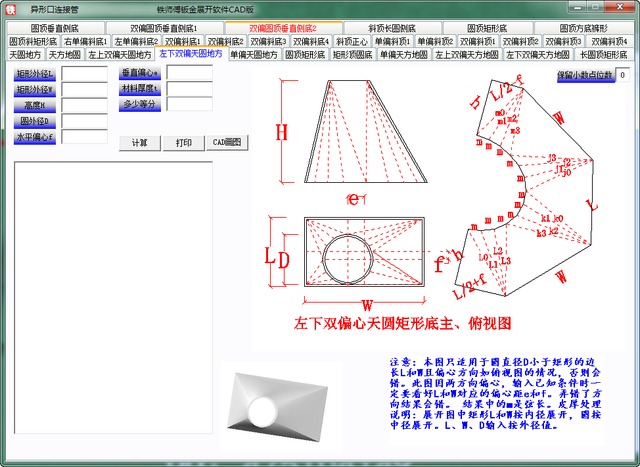Click the red app icon in title bar
This screenshot has width=640, height=467.
[10, 9]
